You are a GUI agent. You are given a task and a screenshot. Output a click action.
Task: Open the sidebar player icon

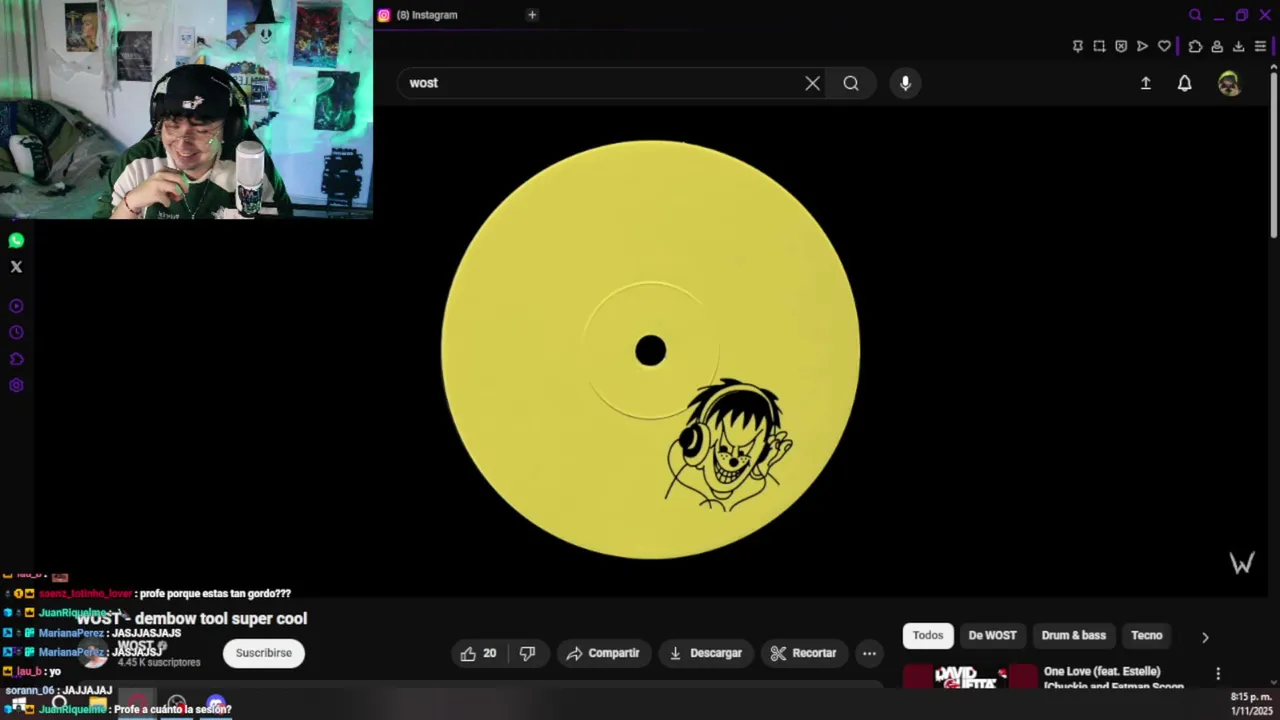16,306
